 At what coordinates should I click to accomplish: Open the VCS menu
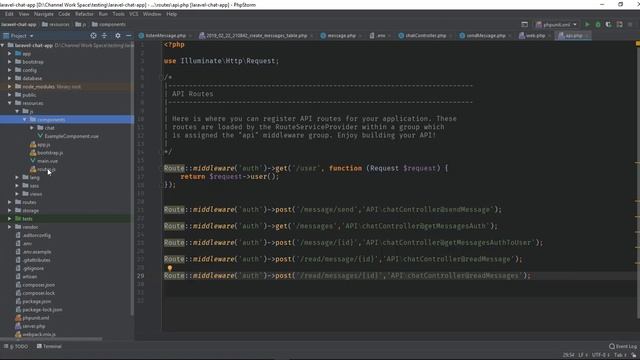pyautogui.click(x=134, y=14)
